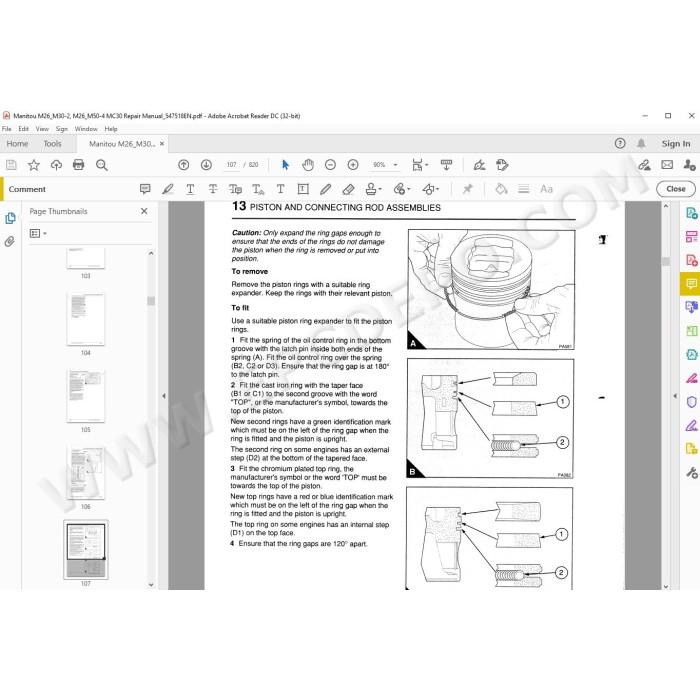Image resolution: width=700 pixels, height=700 pixels.
Task: Select the Hand pan tool
Action: 308,165
